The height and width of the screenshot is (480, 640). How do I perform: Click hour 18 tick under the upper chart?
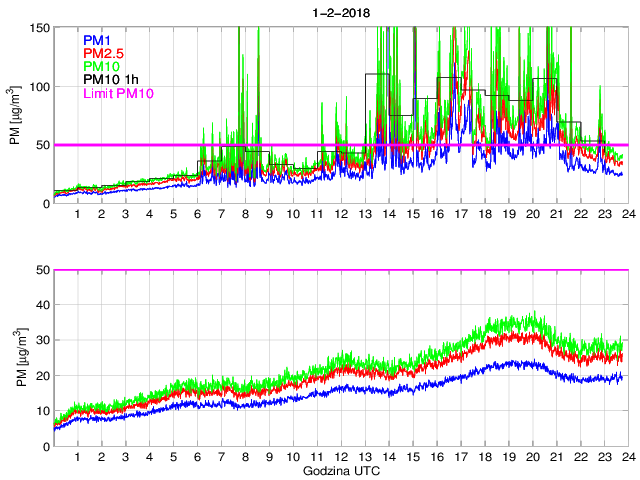tap(484, 215)
